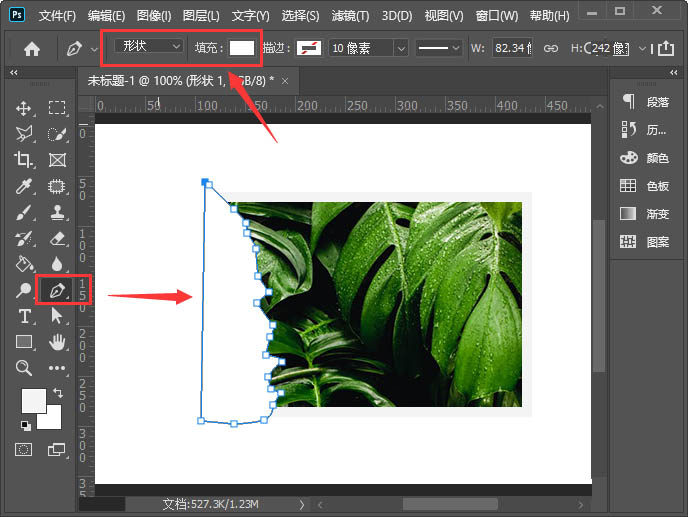Open the 滤镜(T) menu
688x517 pixels.
(x=349, y=16)
